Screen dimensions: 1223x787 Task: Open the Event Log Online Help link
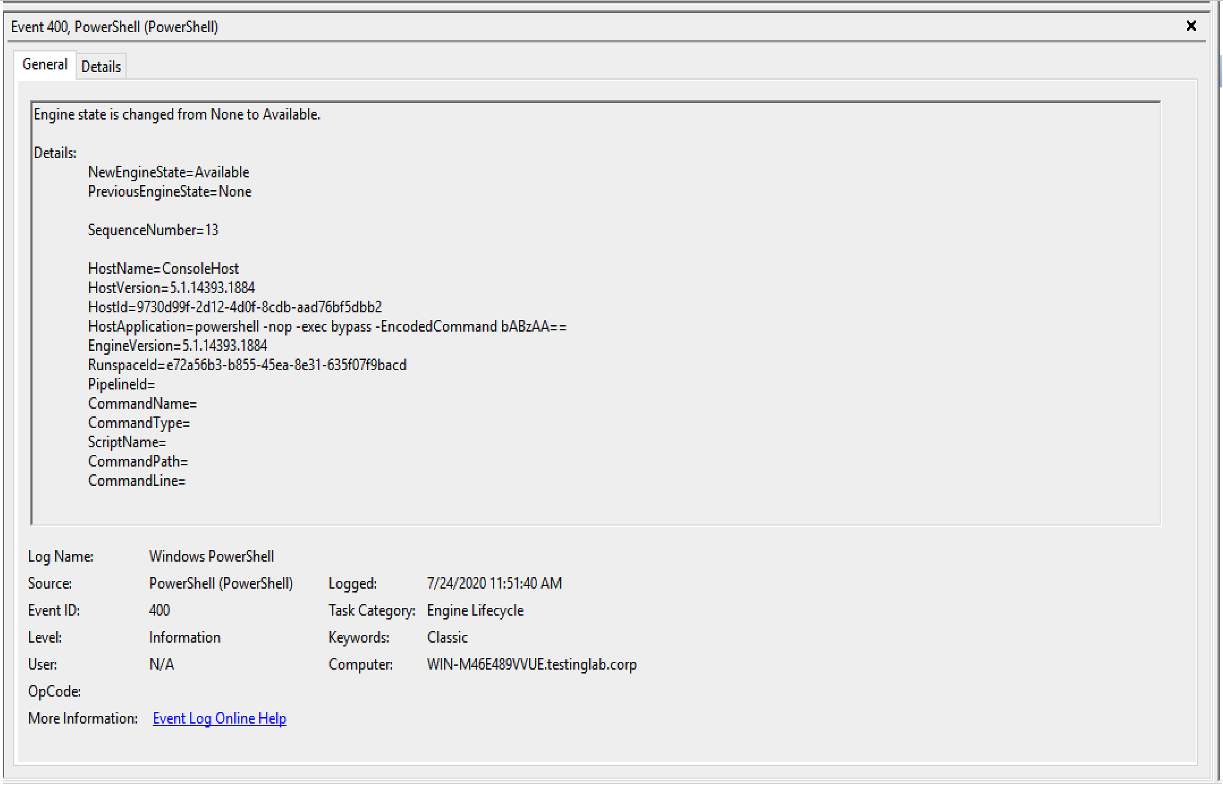point(220,718)
